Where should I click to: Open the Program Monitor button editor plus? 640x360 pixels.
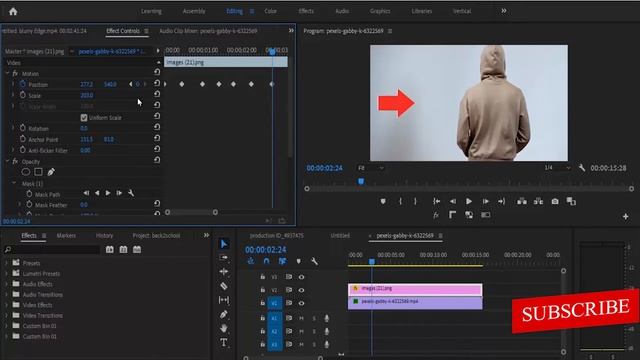(625, 217)
